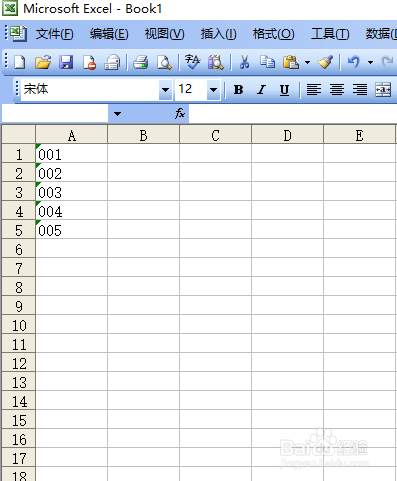Select cell containing 001
397x481 pixels.
coord(72,153)
